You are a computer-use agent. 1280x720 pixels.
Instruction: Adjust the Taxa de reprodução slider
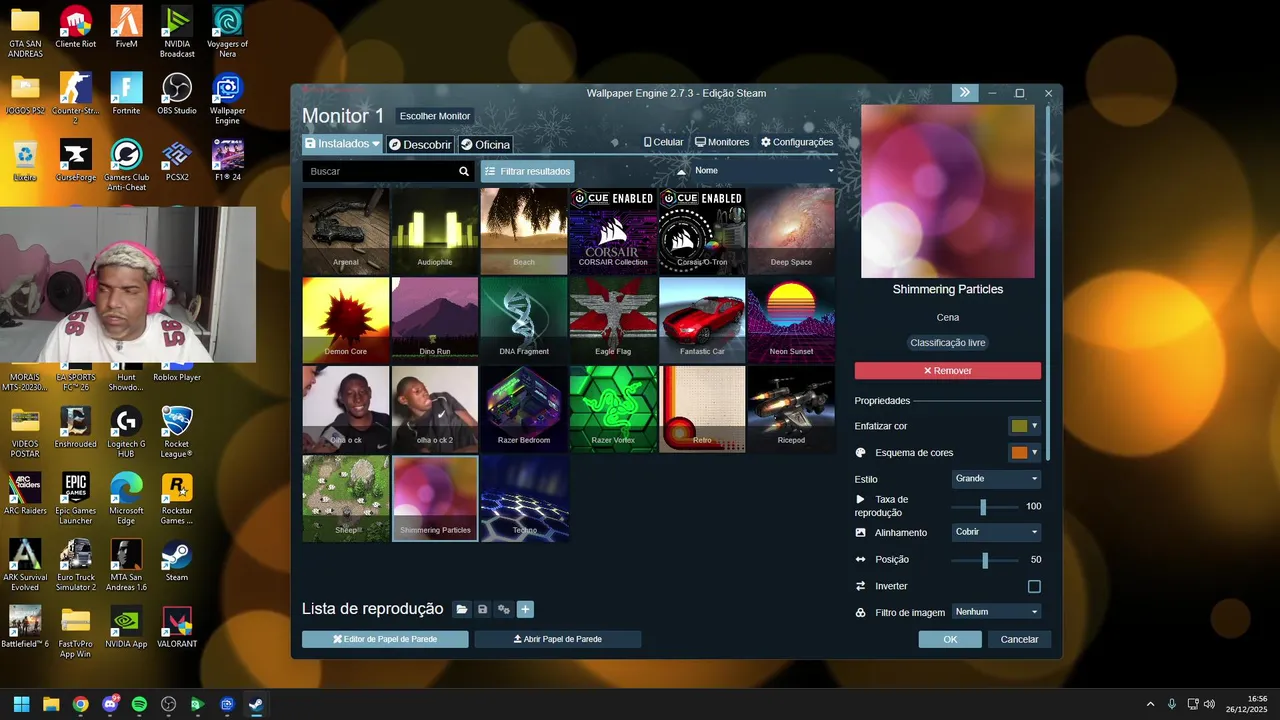(x=983, y=507)
